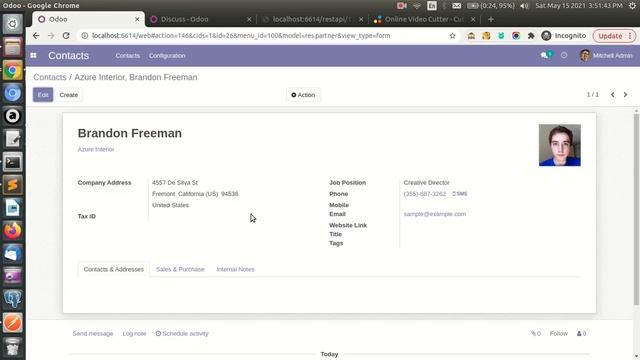Open the Contacts menu item
This screenshot has height=360, width=640.
(127, 56)
